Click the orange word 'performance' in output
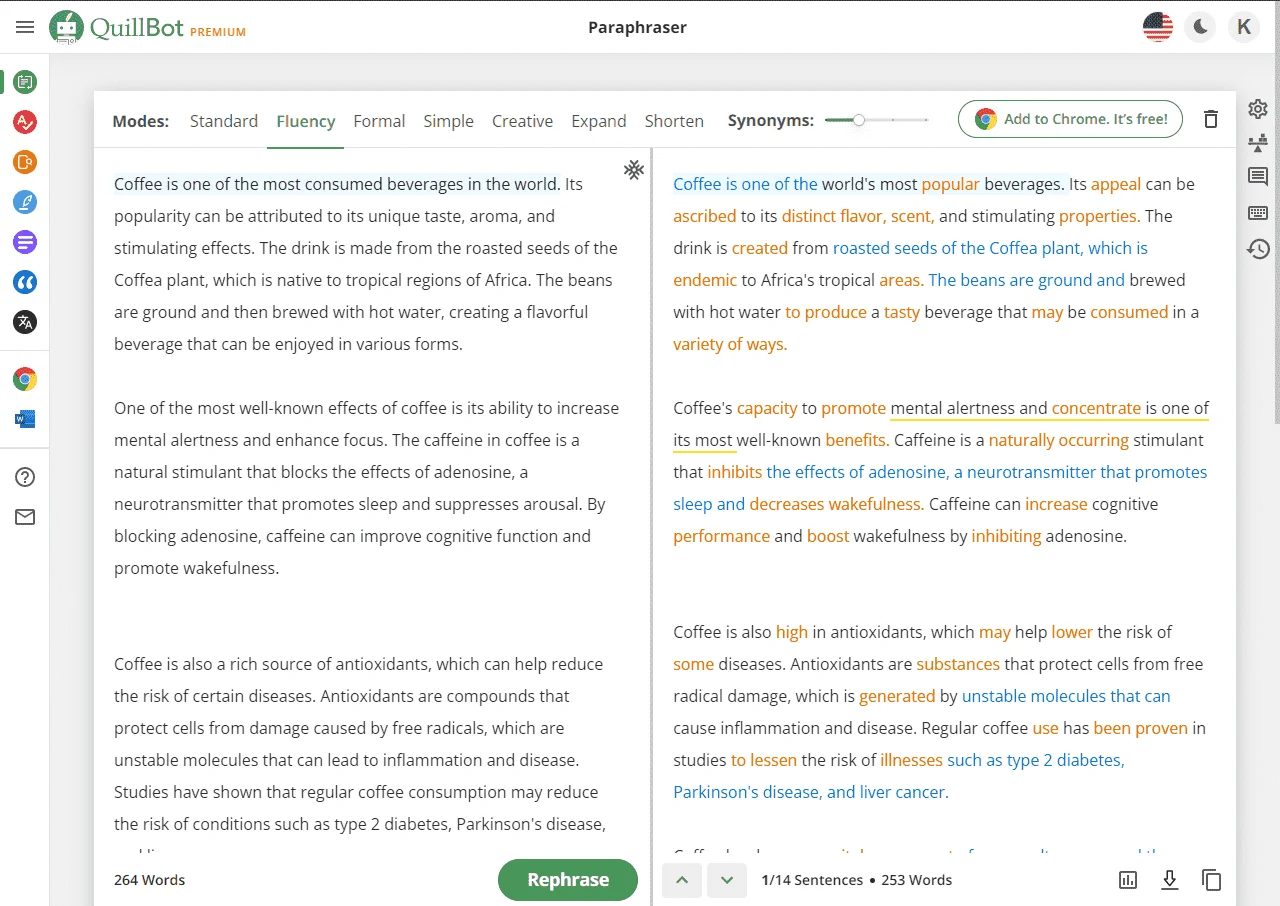 [x=722, y=536]
